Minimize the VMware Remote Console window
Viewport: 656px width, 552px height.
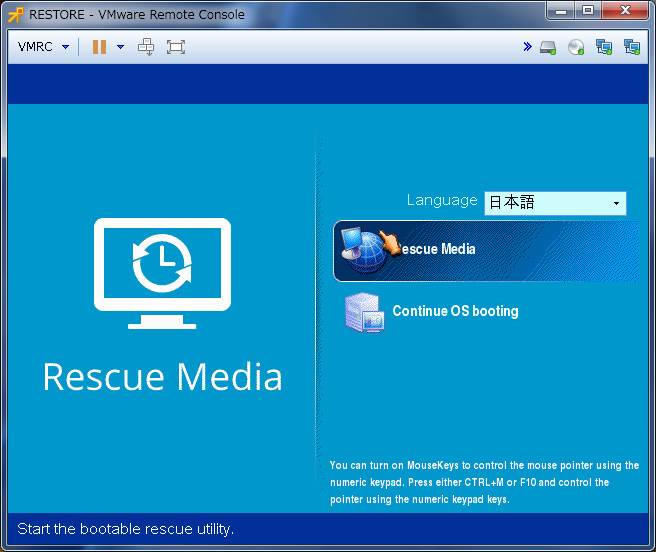point(562,11)
